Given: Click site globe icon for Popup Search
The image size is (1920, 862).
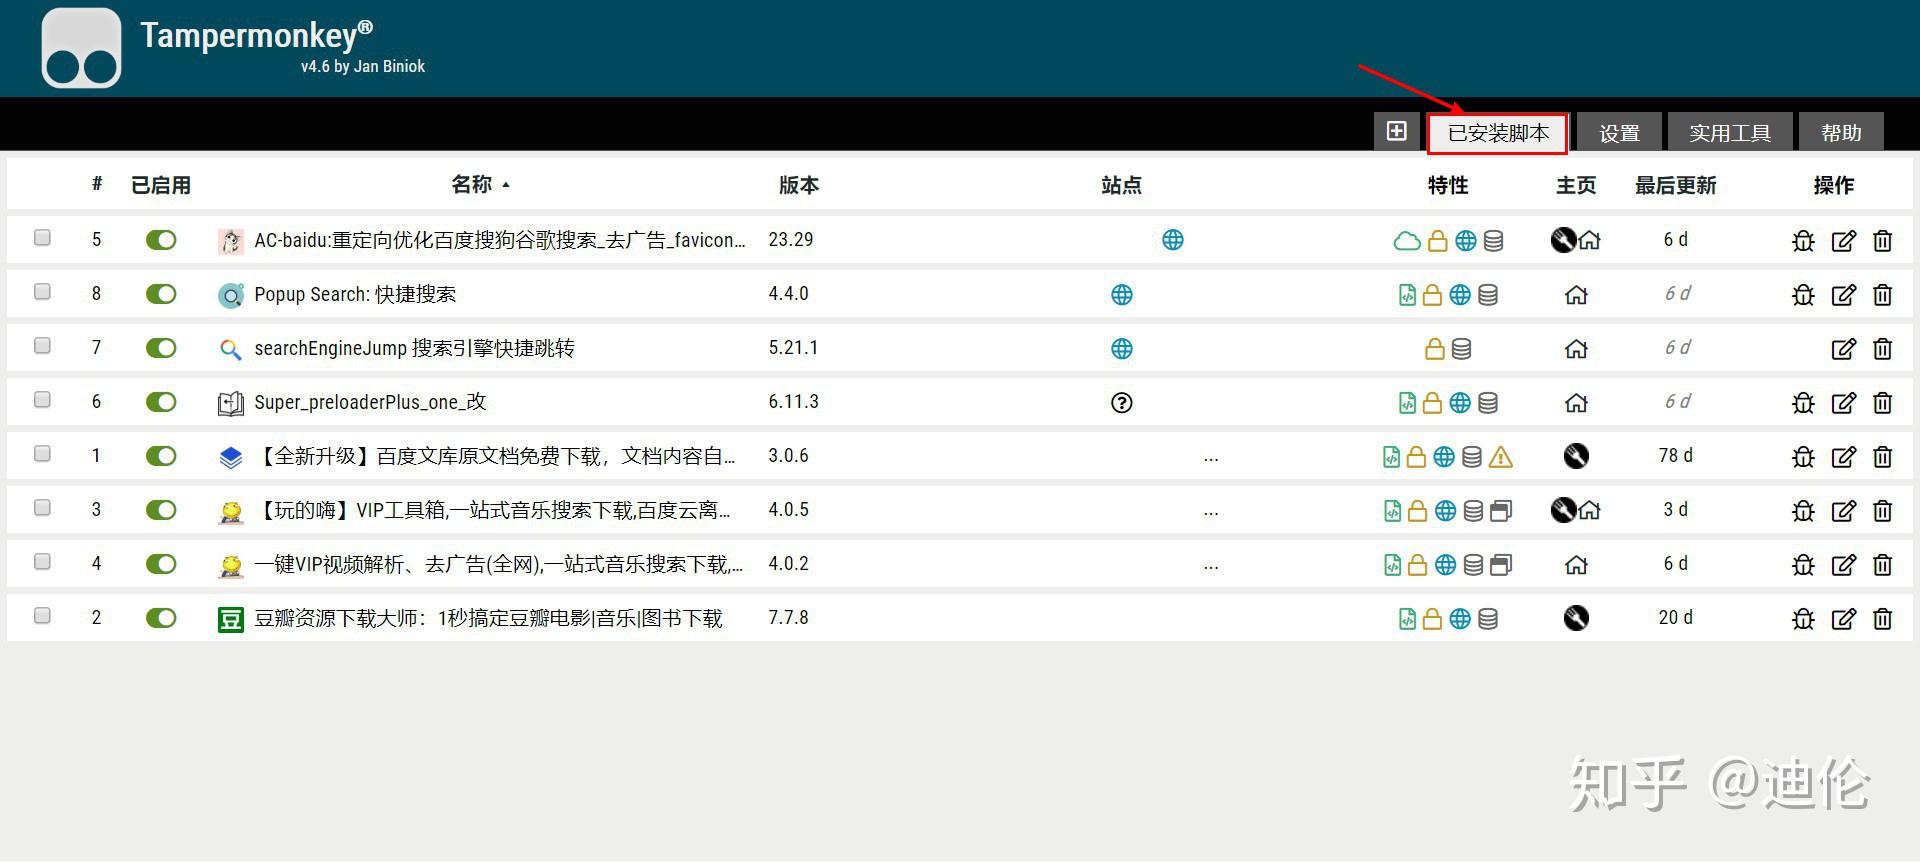Looking at the screenshot, I should (x=1122, y=295).
